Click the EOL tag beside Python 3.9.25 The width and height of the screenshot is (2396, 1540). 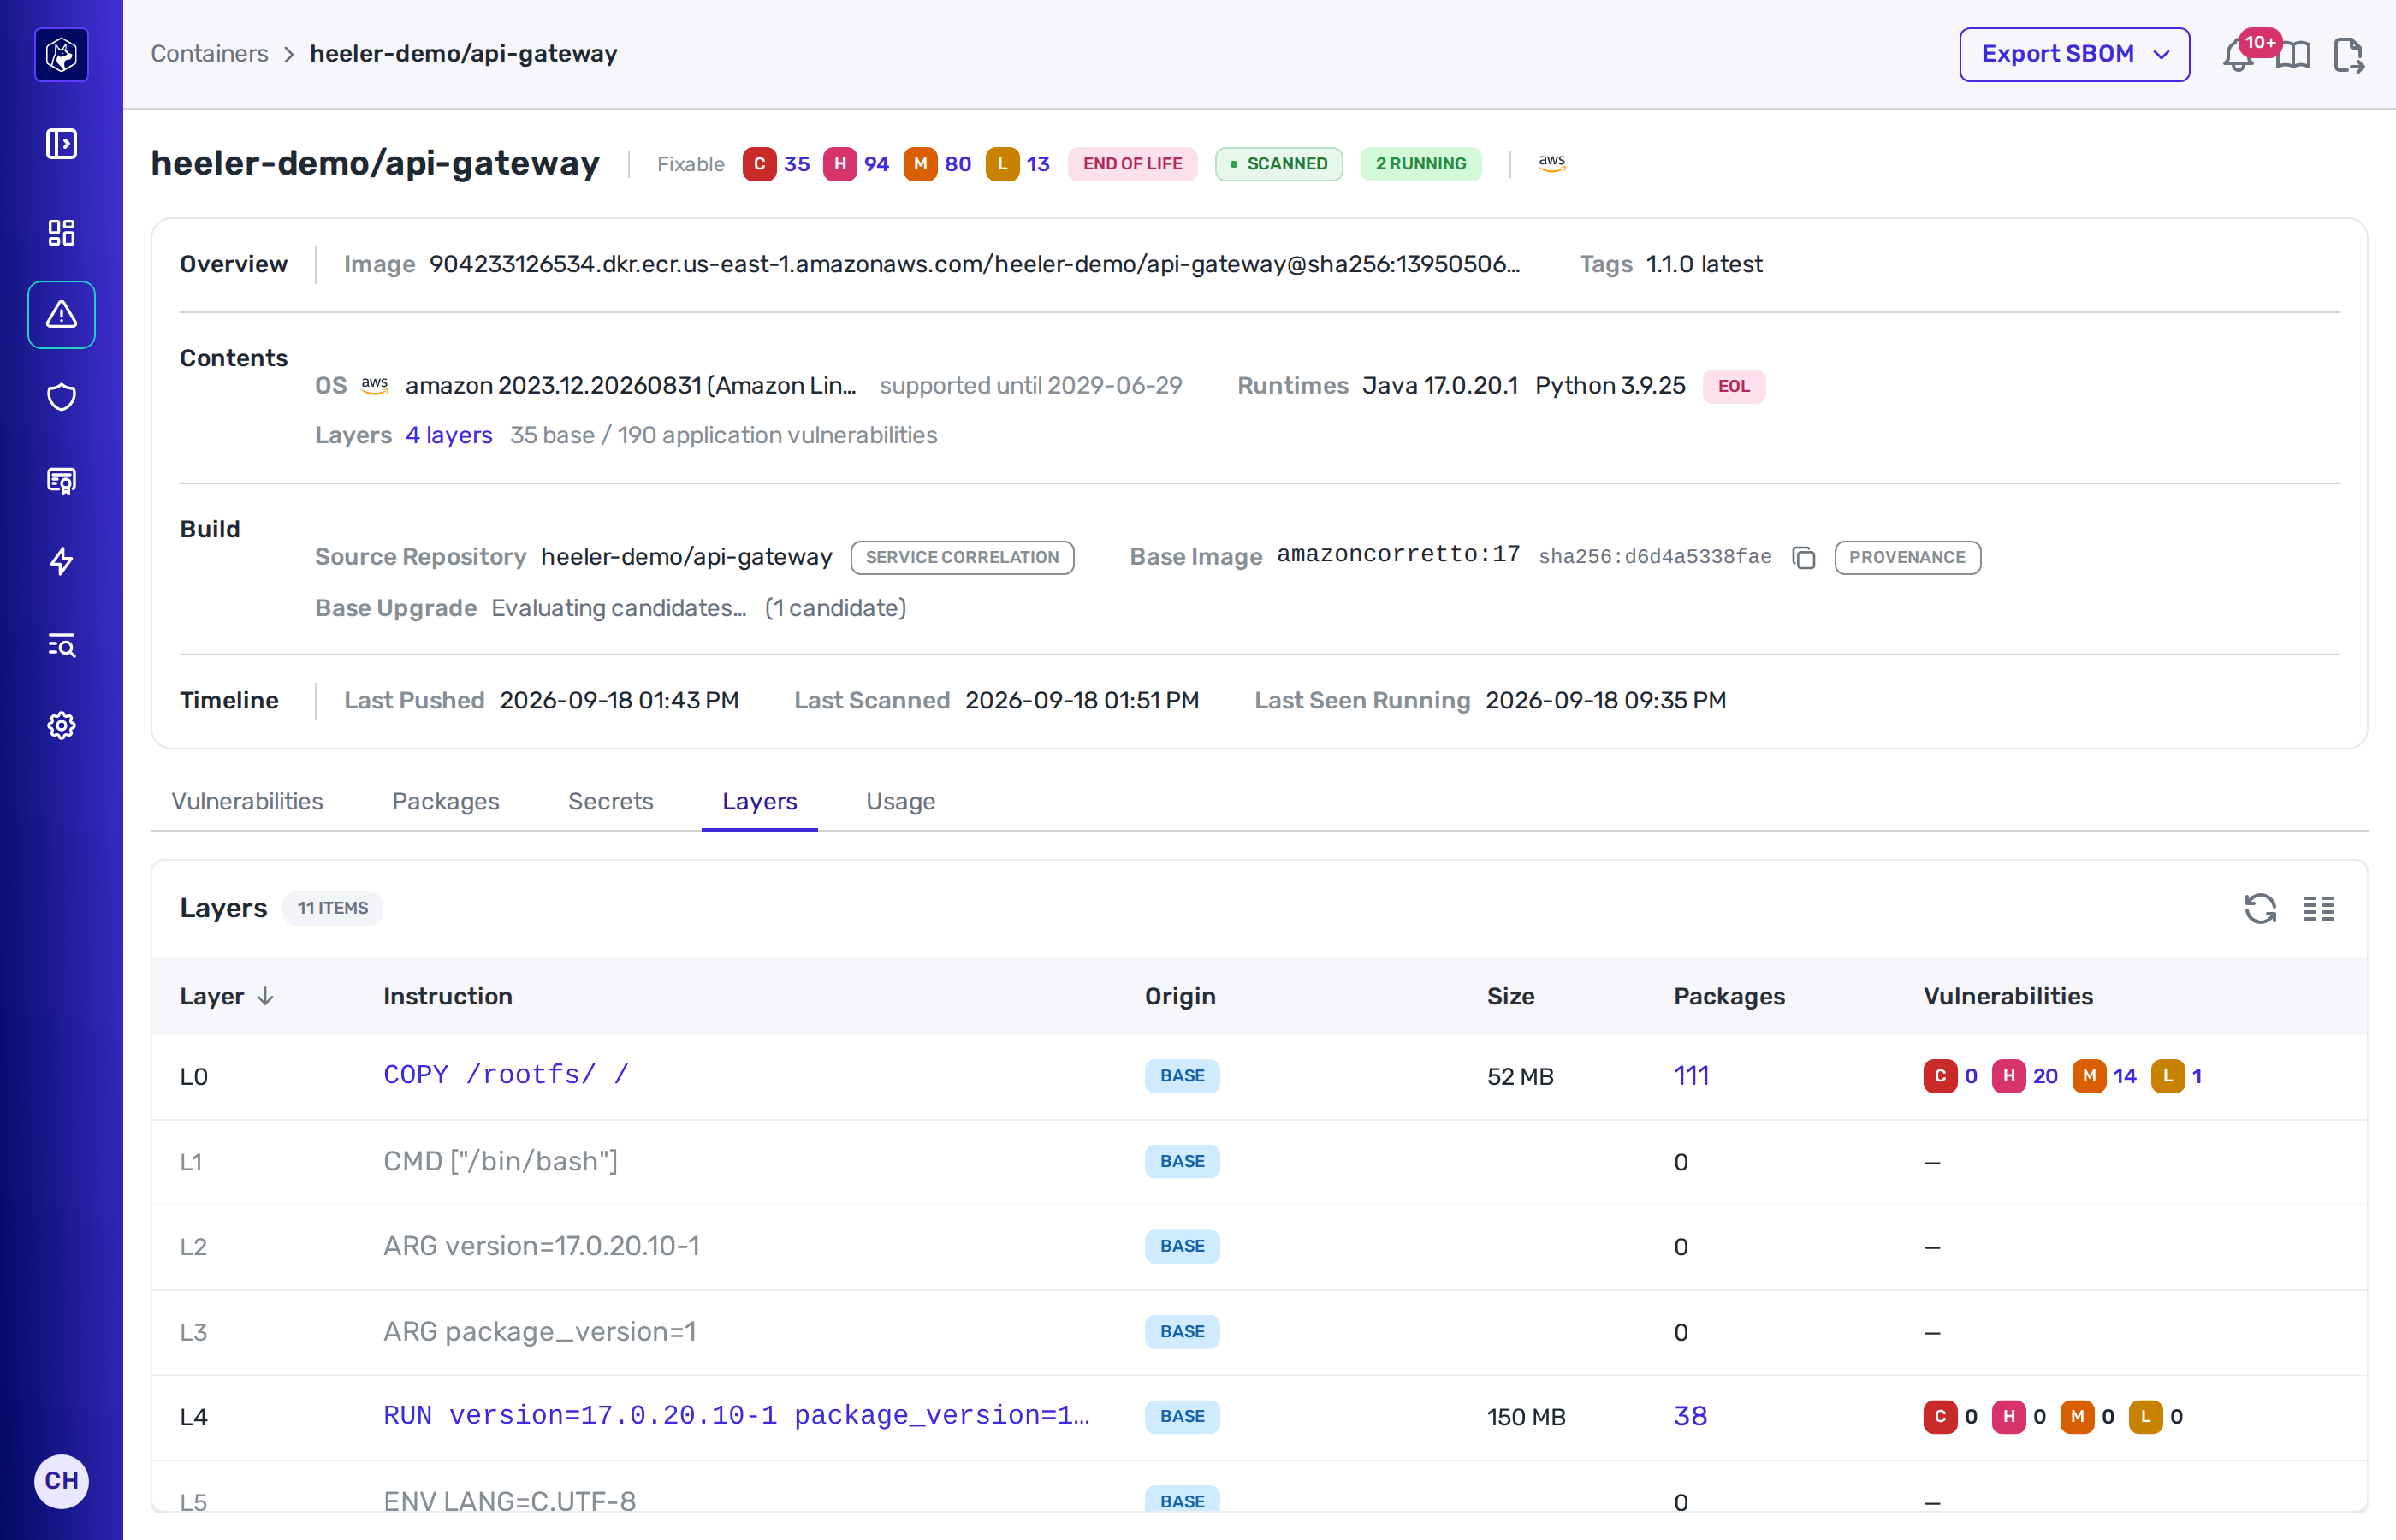pyautogui.click(x=1733, y=386)
